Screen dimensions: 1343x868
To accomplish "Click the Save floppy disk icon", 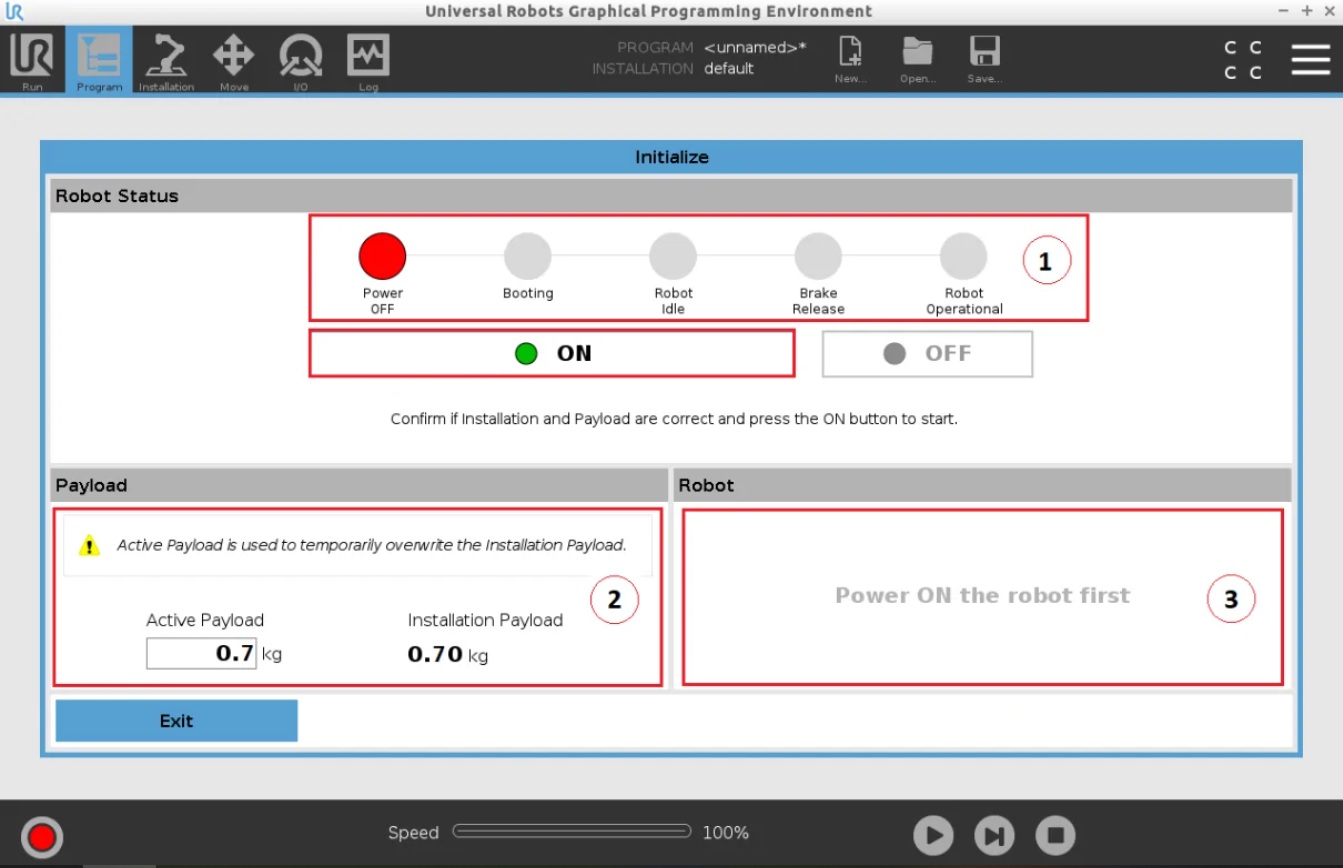I will pos(984,60).
